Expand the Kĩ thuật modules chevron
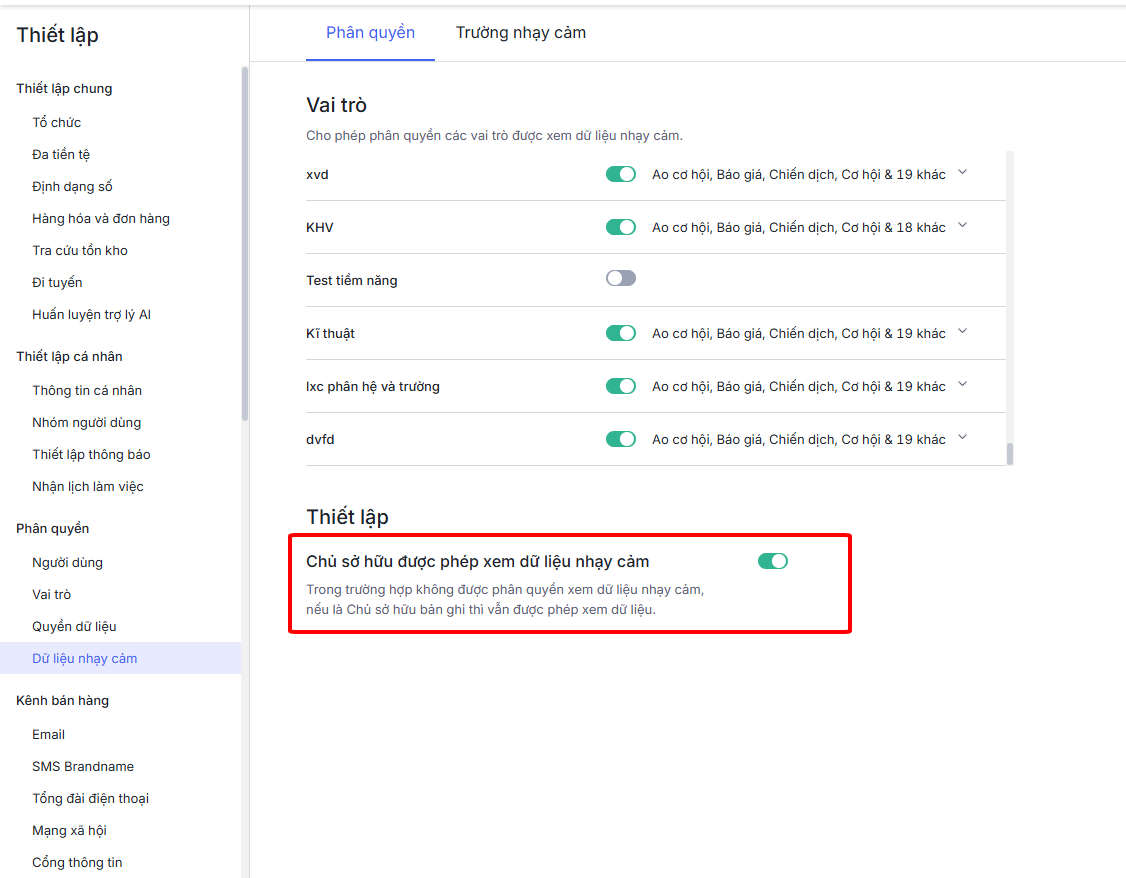1126x878 pixels. 962,331
